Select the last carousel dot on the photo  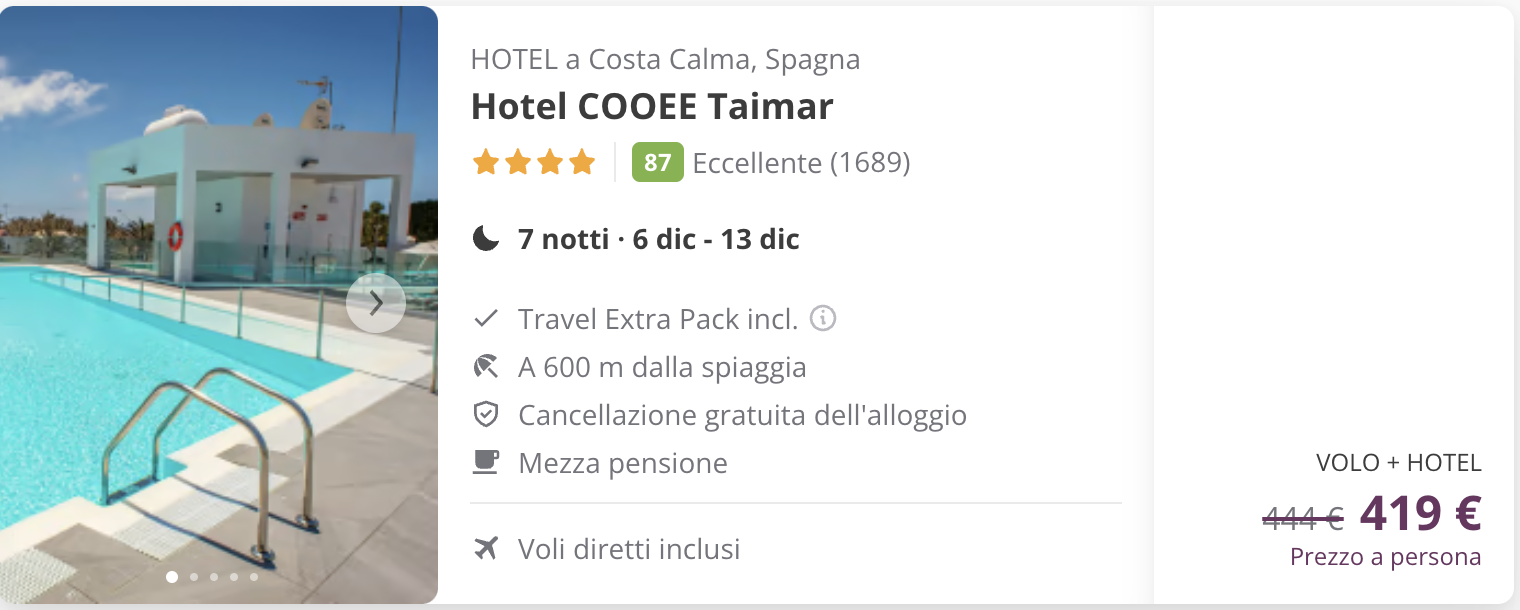coord(254,577)
